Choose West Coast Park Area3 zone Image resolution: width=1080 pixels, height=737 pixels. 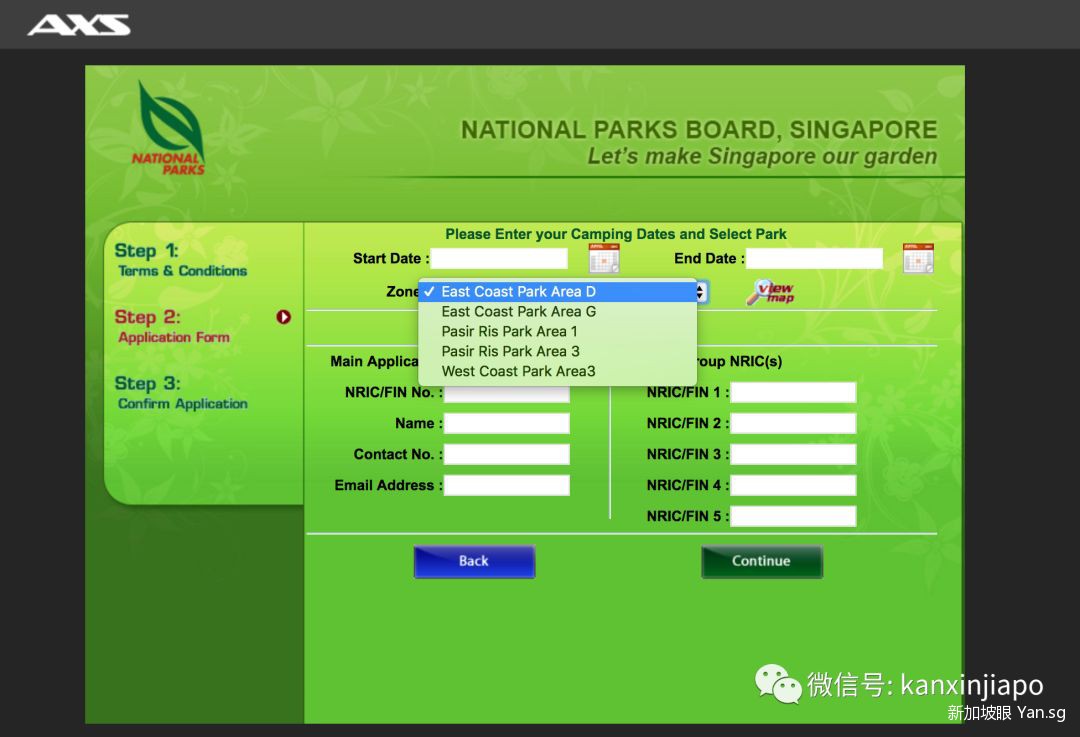(518, 371)
